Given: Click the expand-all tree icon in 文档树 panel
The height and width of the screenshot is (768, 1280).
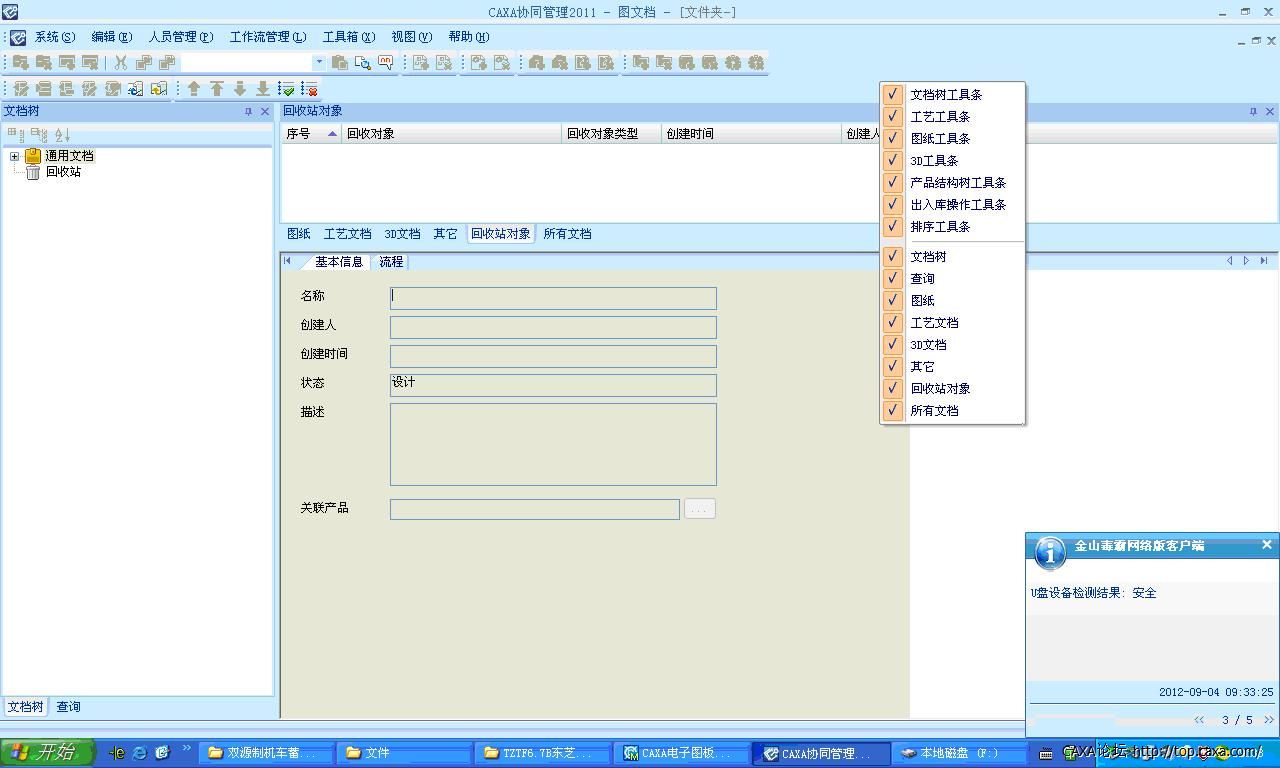Looking at the screenshot, I should (16, 134).
